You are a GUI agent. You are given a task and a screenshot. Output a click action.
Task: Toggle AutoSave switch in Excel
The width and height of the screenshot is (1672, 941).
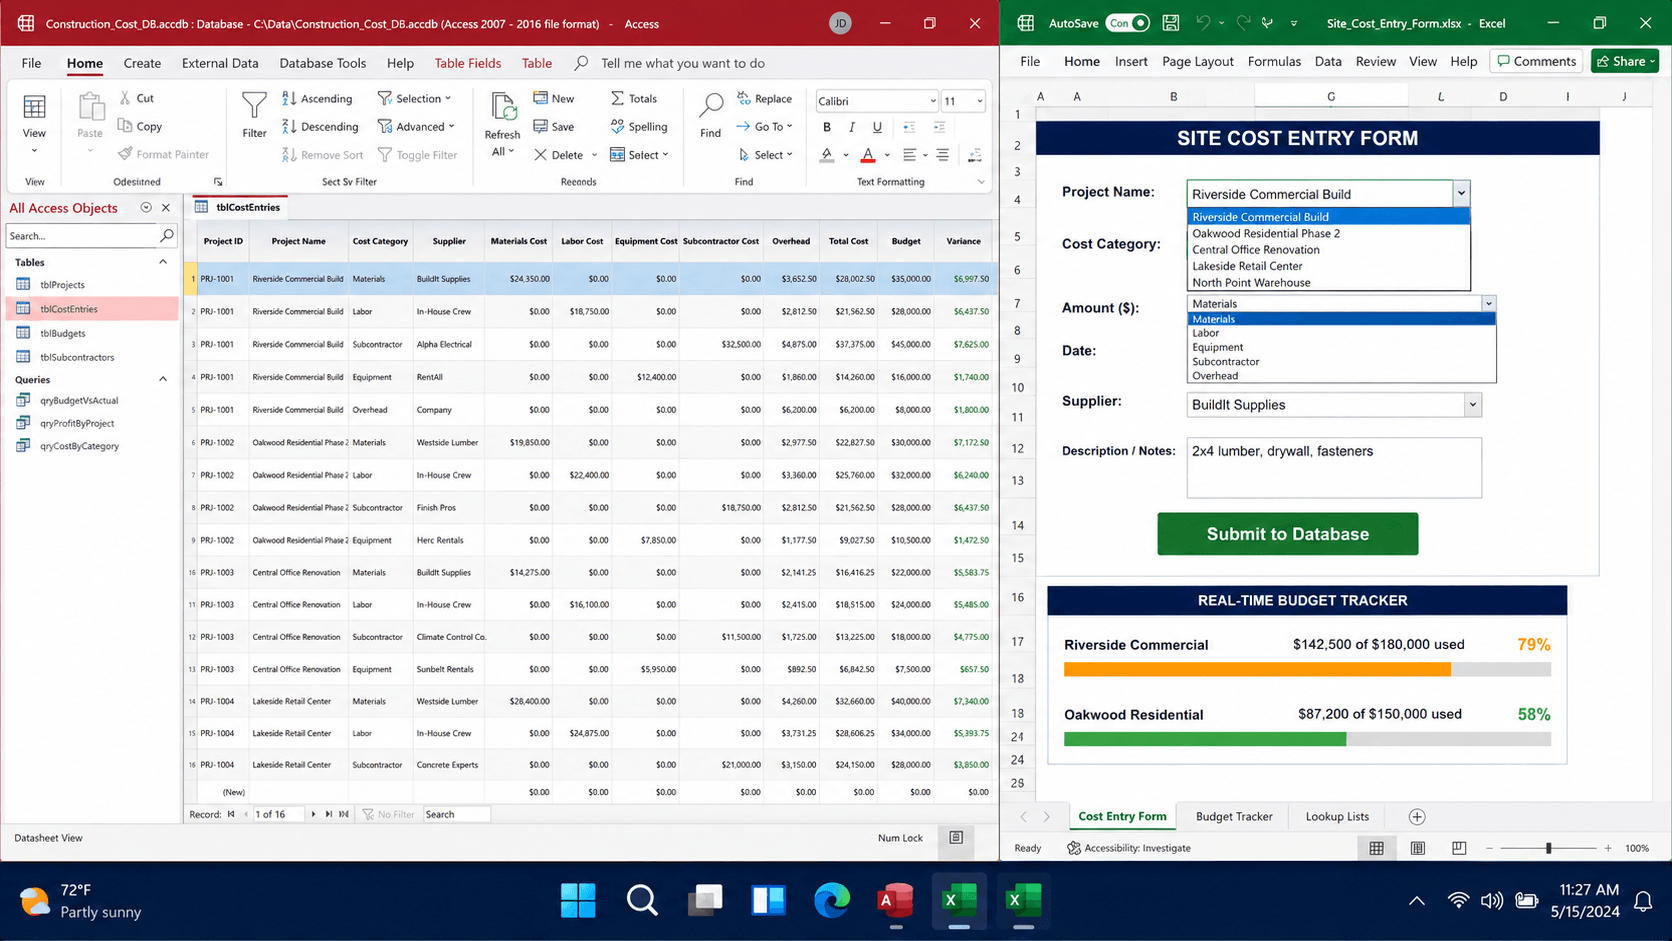tap(1128, 23)
